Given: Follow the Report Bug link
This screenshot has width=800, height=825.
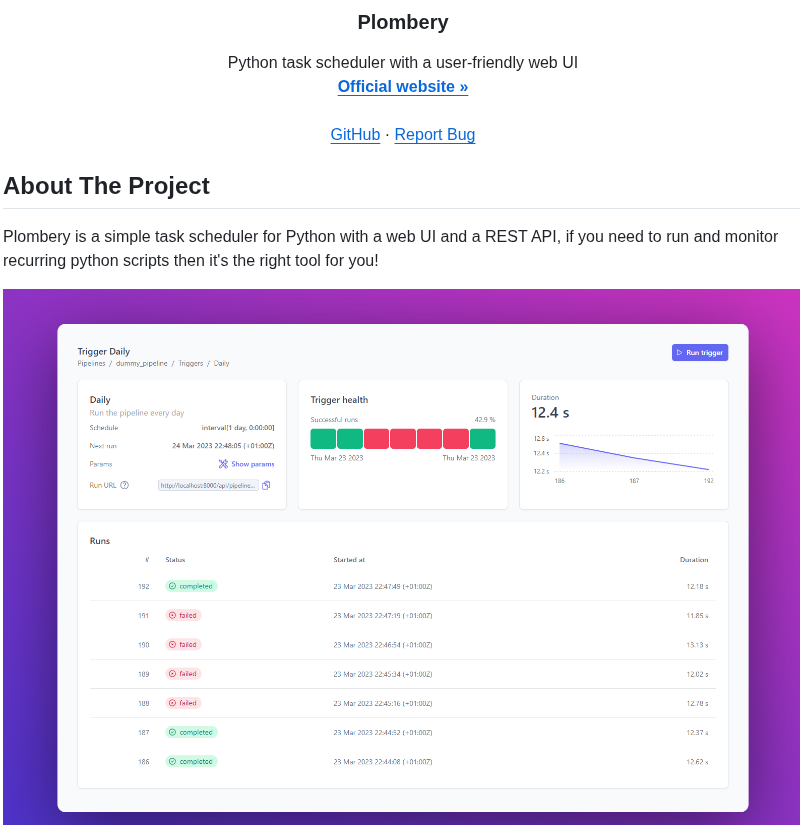Looking at the screenshot, I should [435, 135].
